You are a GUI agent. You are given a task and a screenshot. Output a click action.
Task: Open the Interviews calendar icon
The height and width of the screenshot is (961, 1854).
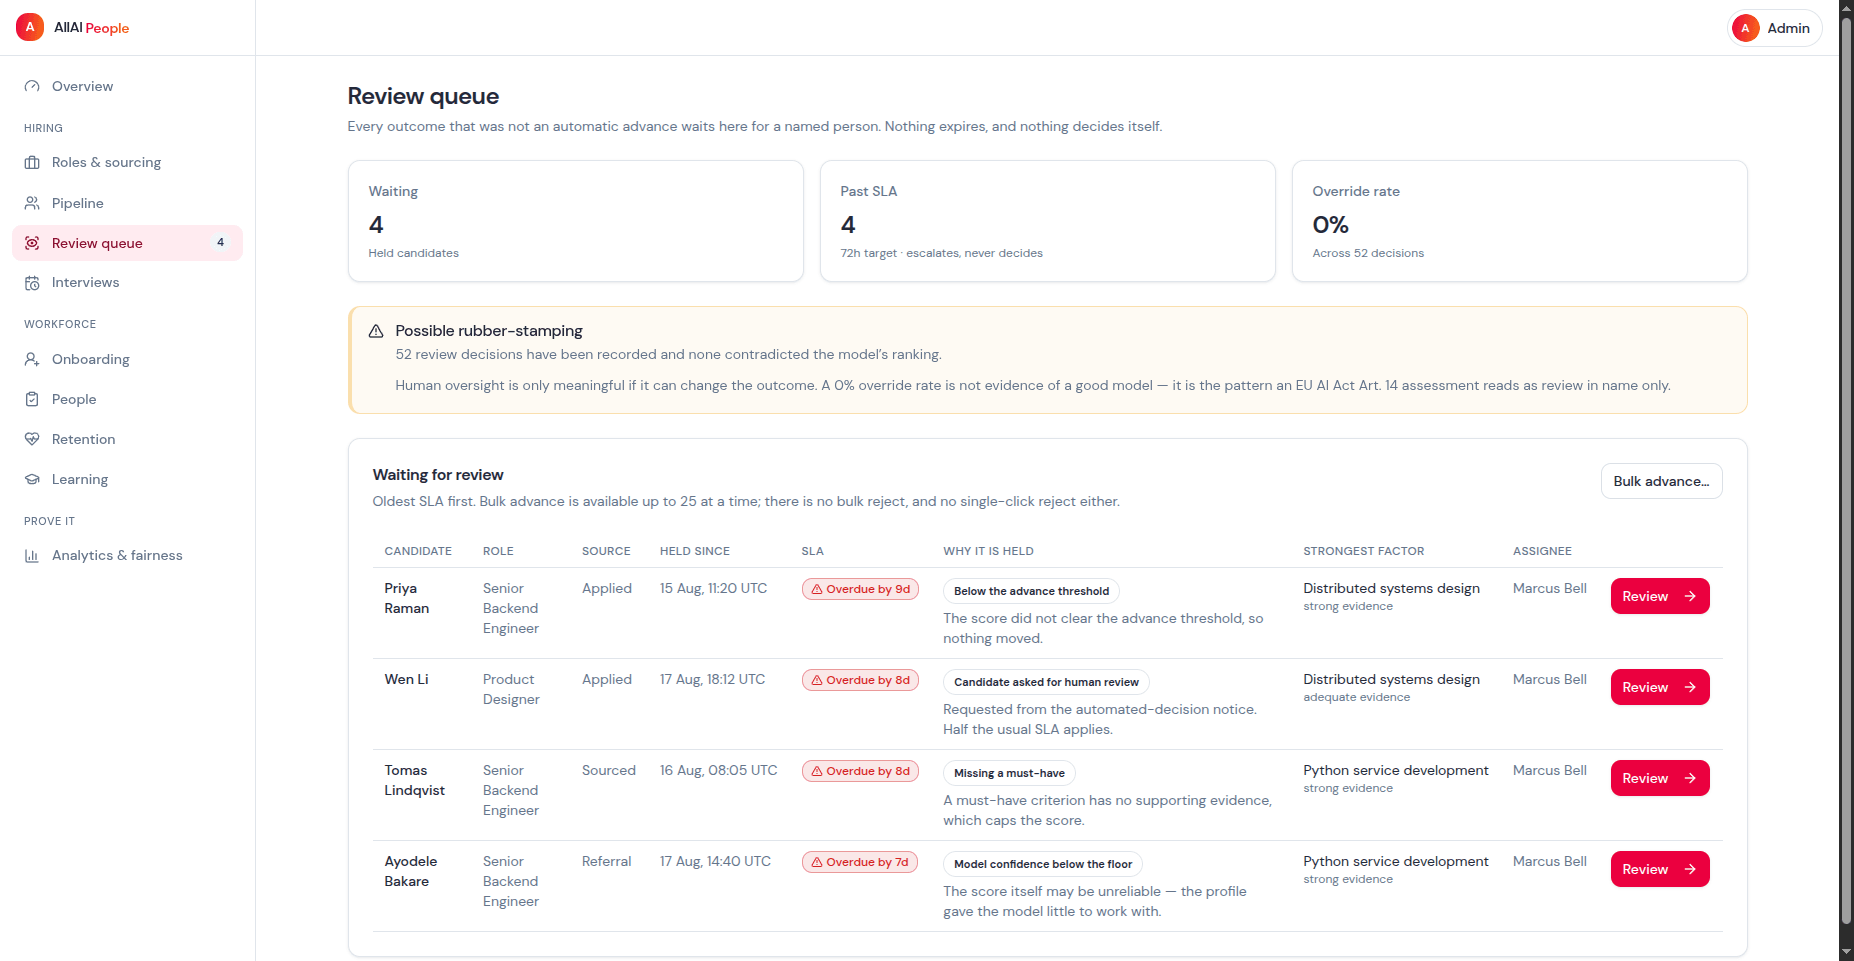pos(32,283)
